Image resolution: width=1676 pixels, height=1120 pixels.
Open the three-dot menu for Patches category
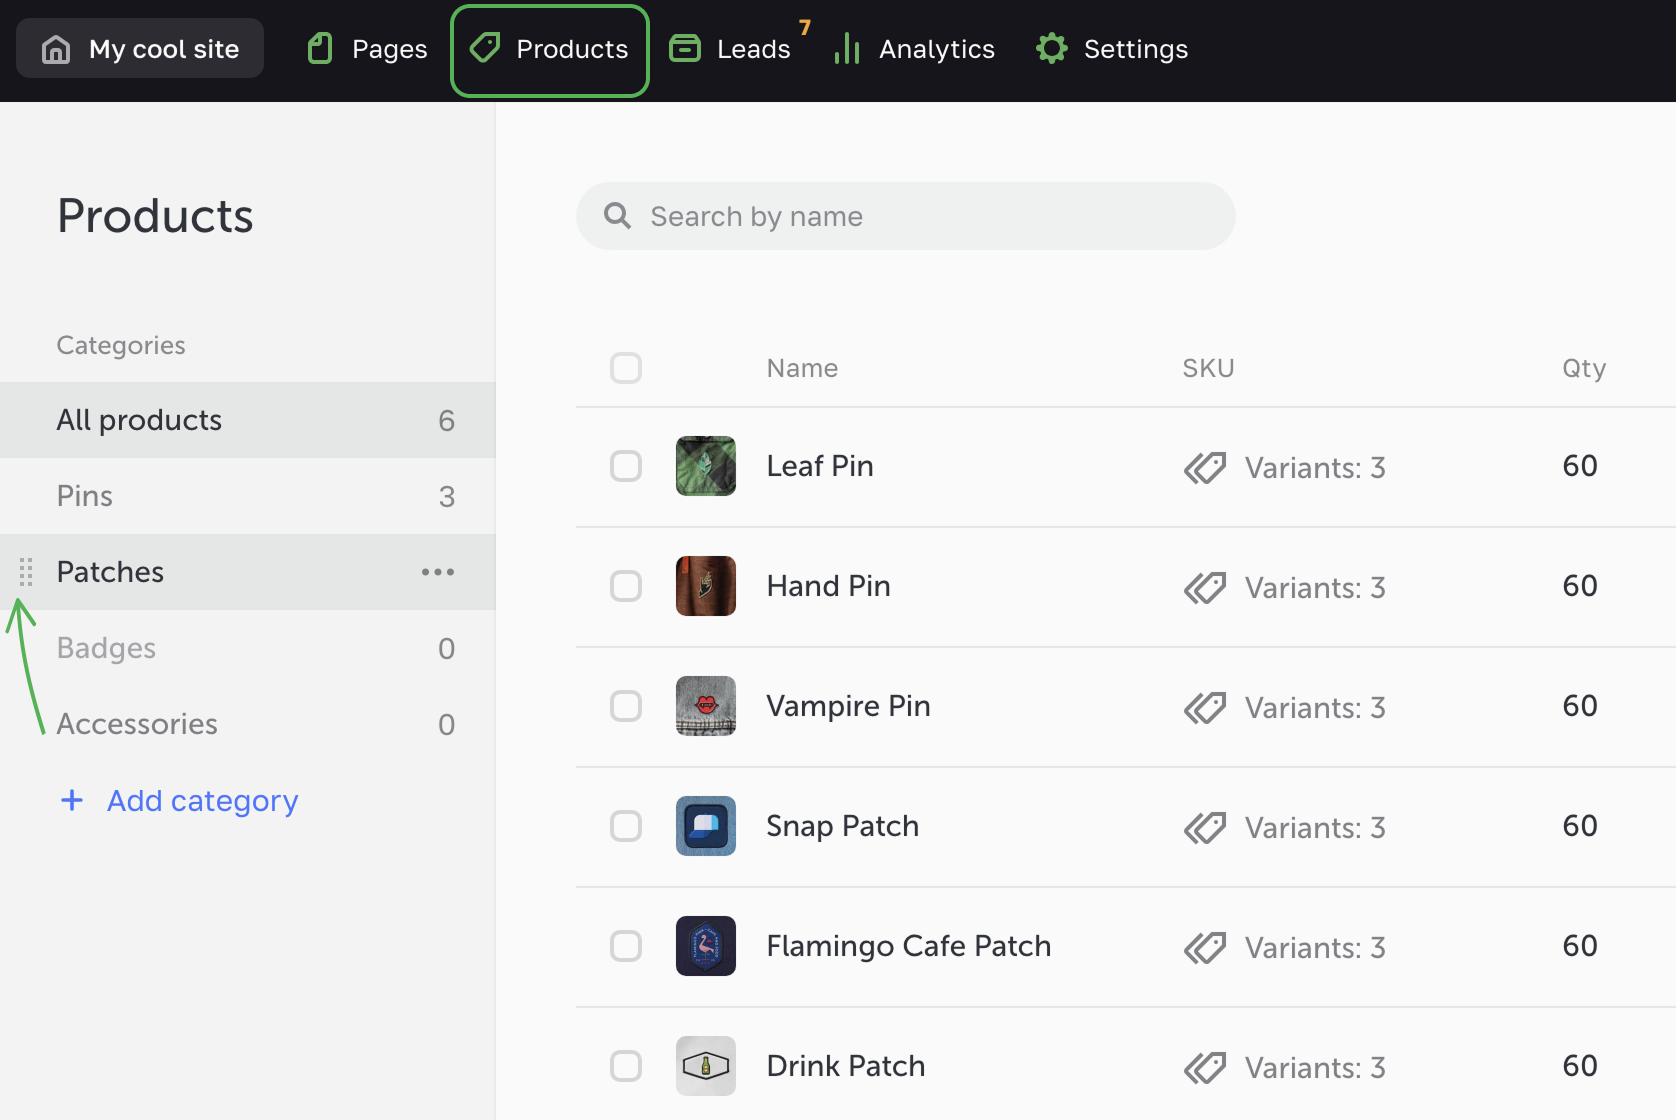(x=438, y=572)
